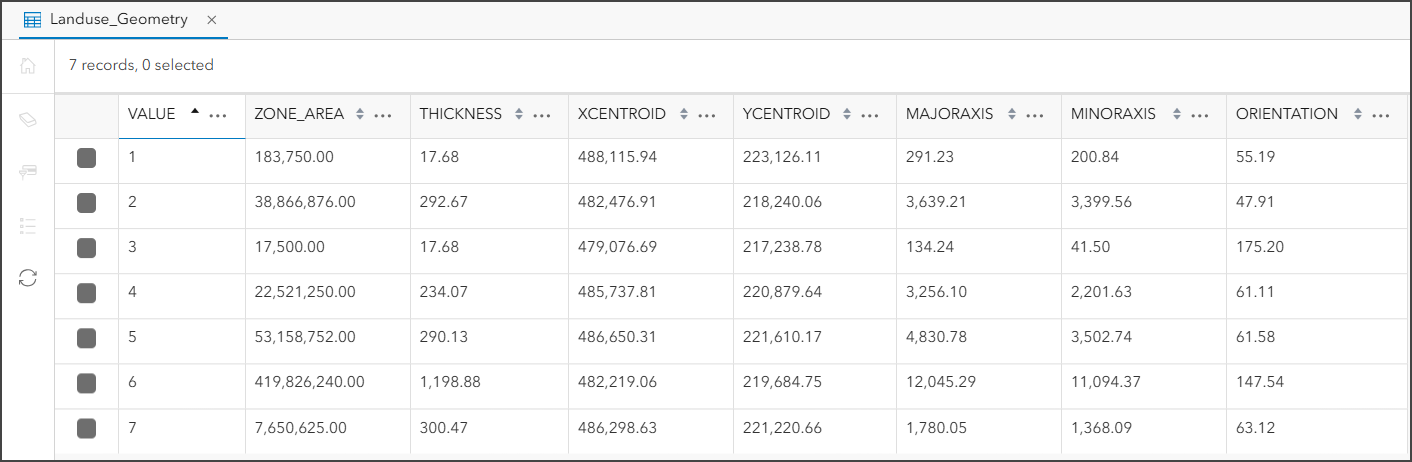The image size is (1412, 462).
Task: Open the THICKNESS column more options menu
Action: point(542,115)
